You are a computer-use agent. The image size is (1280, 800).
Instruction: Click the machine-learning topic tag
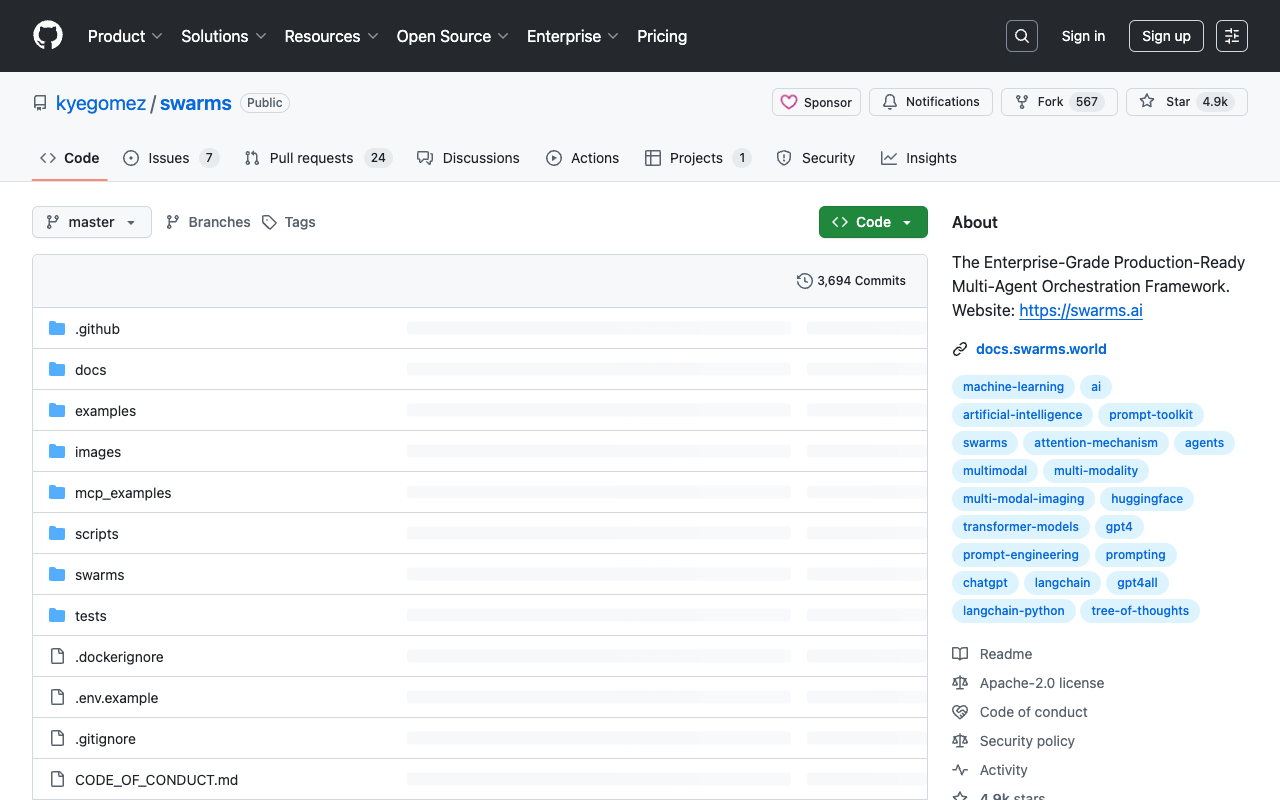pyautogui.click(x=1013, y=387)
